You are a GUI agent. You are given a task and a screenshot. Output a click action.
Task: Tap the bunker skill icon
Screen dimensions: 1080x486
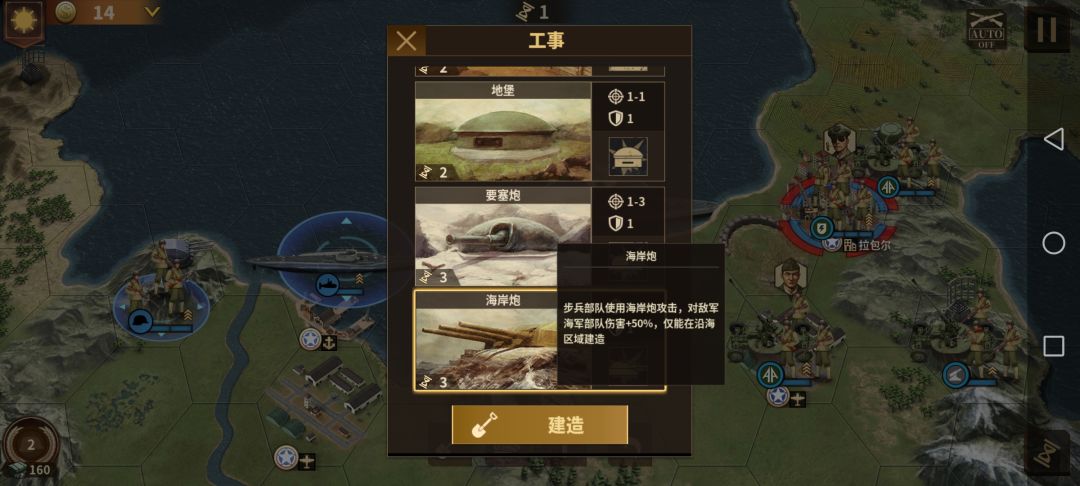(627, 156)
